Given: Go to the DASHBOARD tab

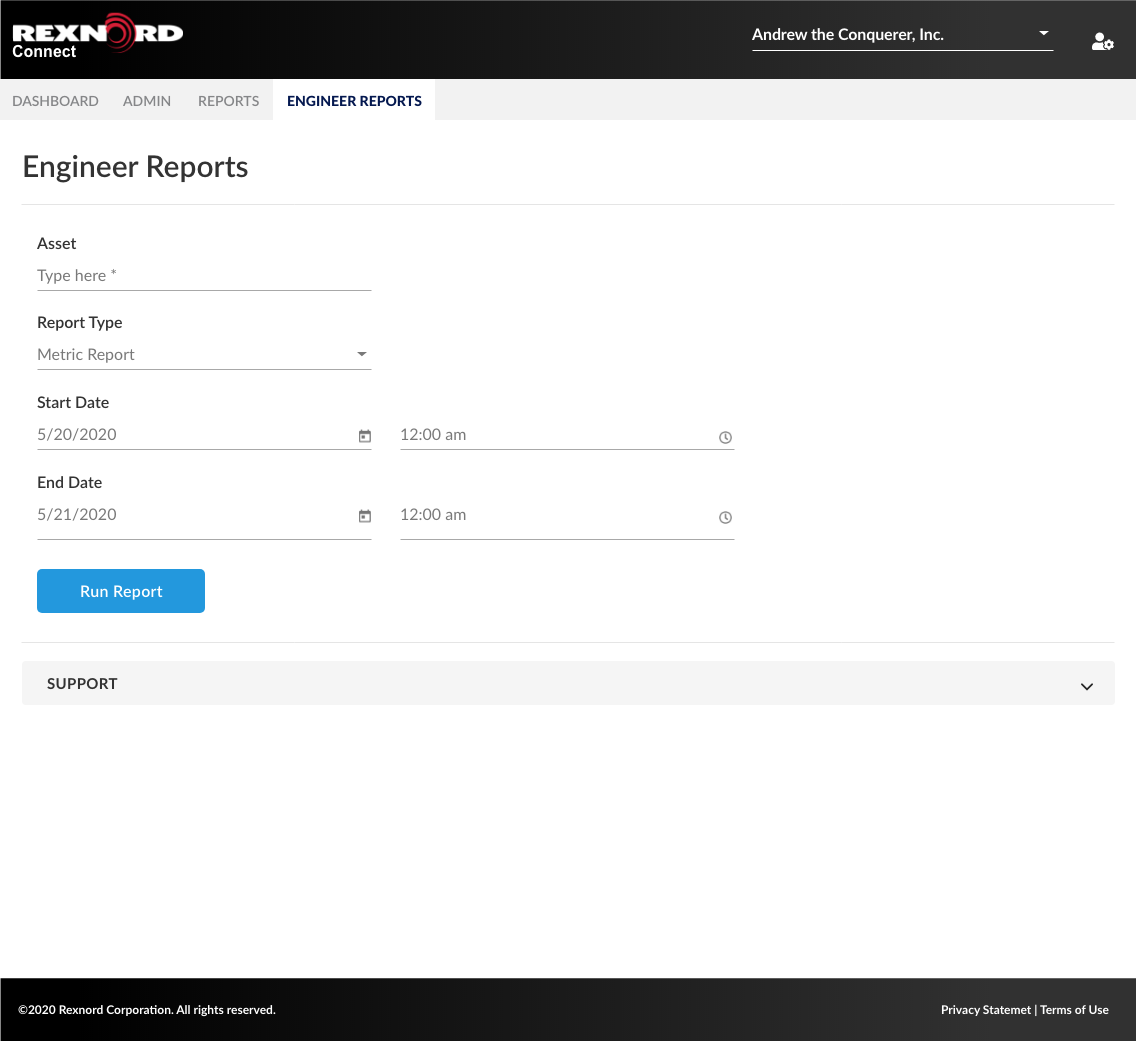Looking at the screenshot, I should pos(55,101).
